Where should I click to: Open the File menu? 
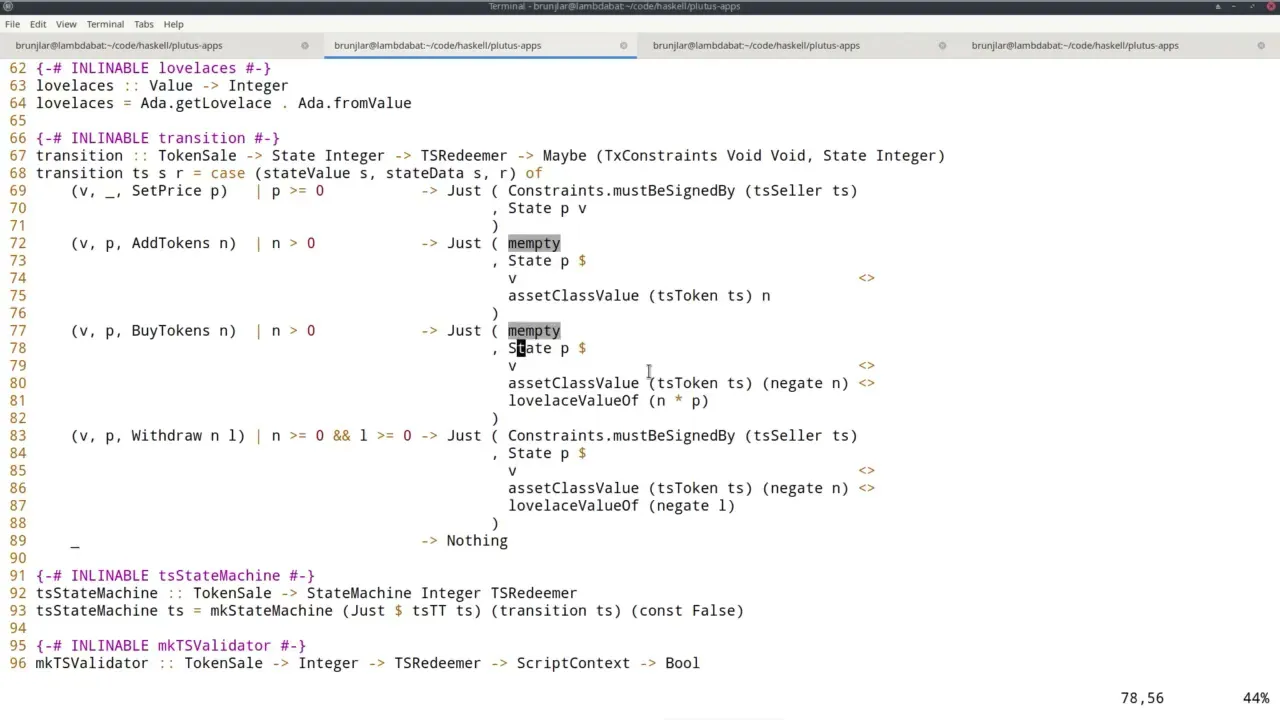tap(12, 24)
